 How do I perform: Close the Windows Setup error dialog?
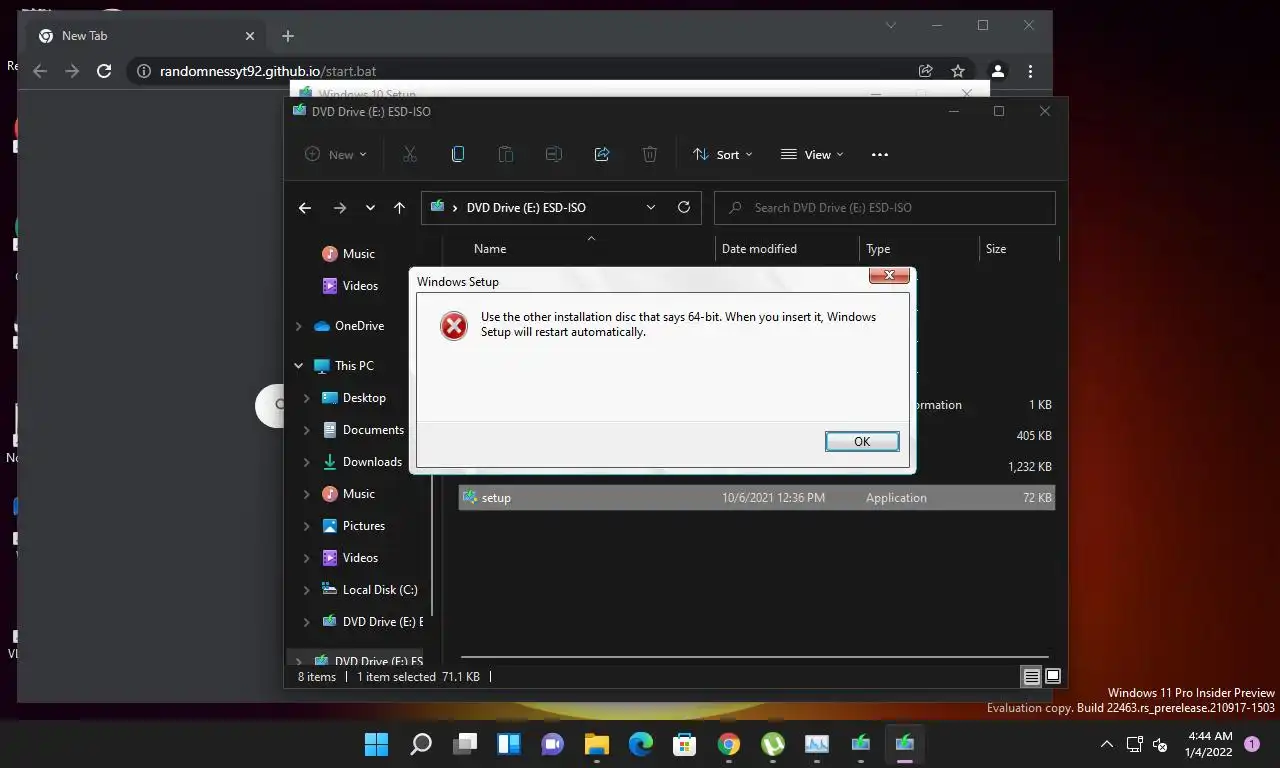tap(889, 276)
